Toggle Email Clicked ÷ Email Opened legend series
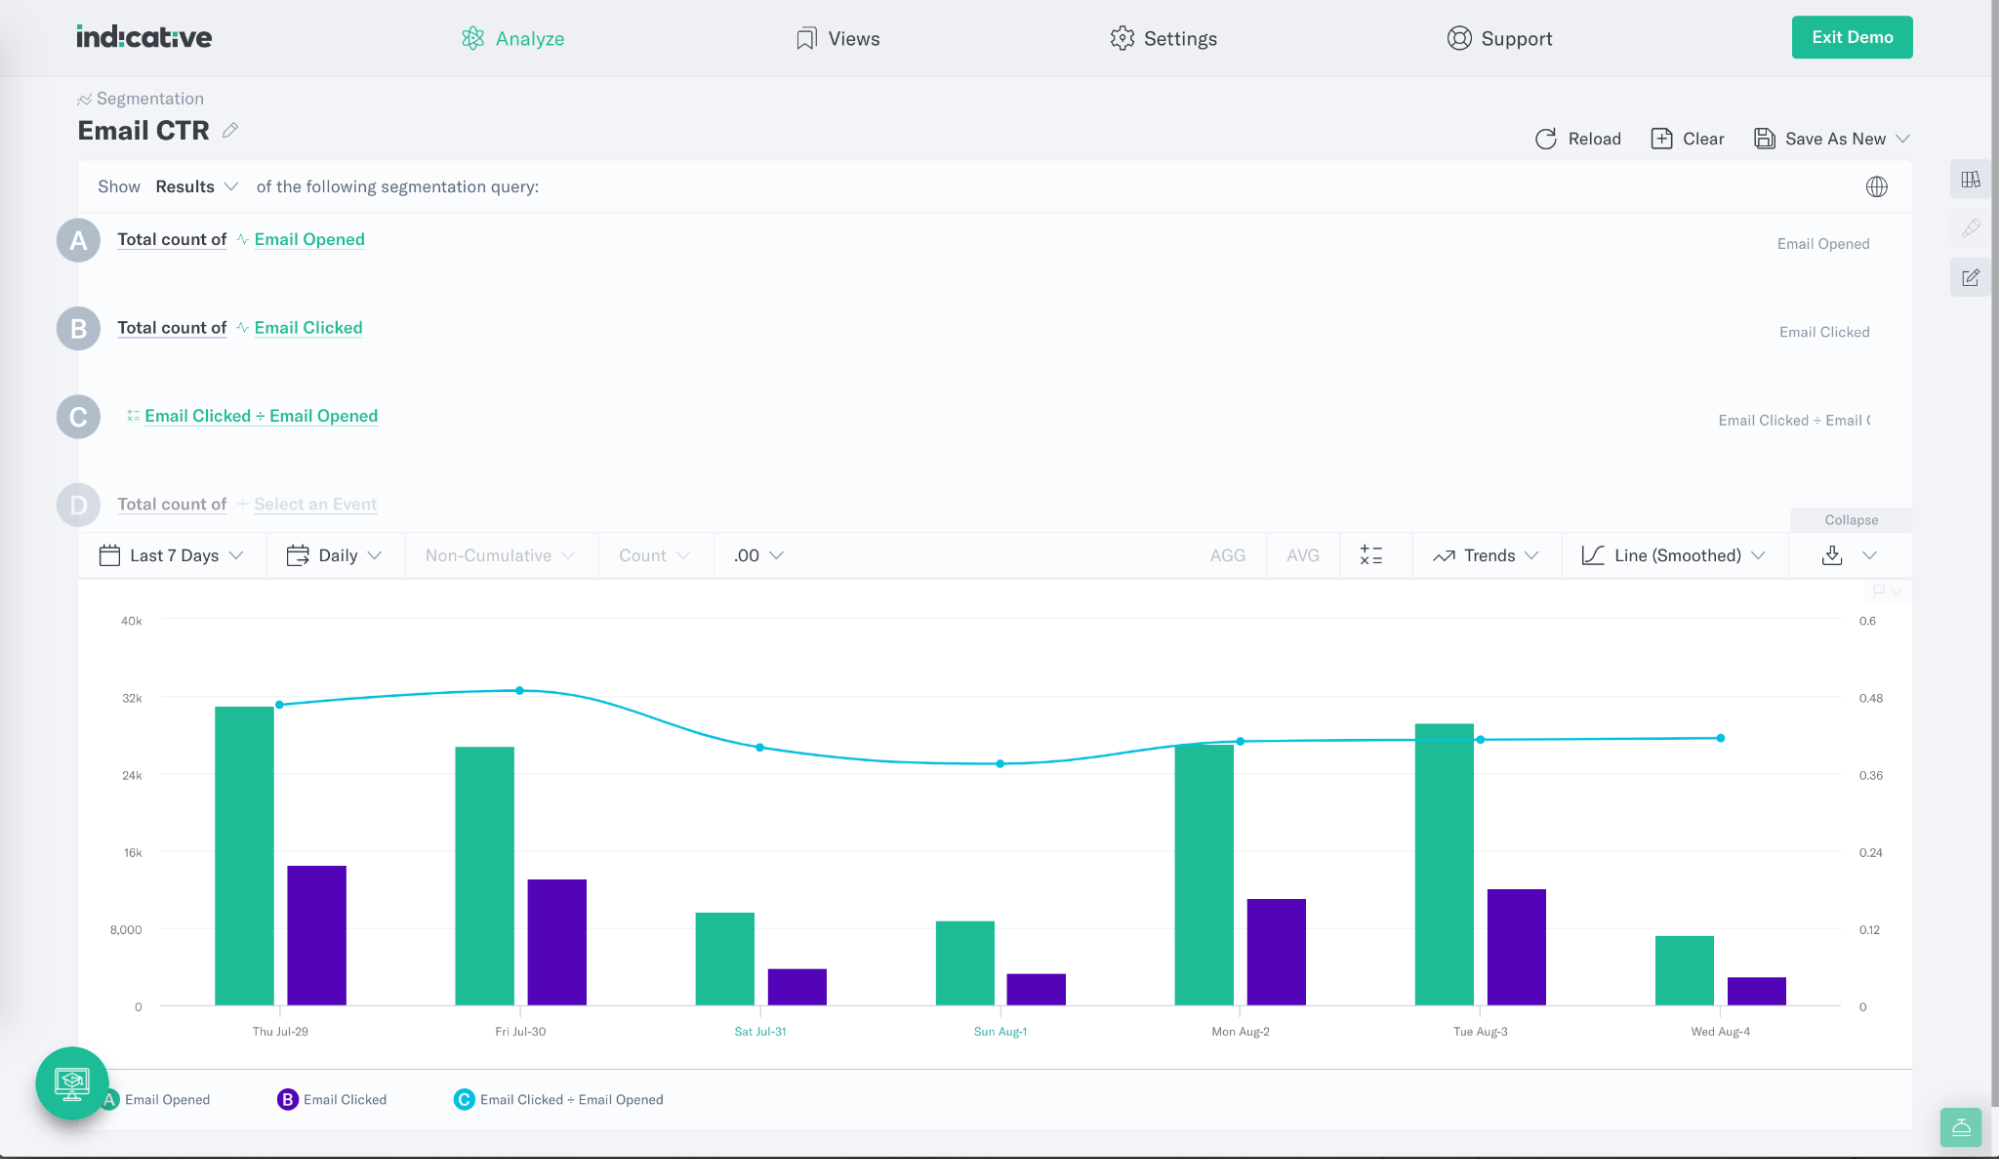This screenshot has height=1159, width=1999. [571, 1099]
